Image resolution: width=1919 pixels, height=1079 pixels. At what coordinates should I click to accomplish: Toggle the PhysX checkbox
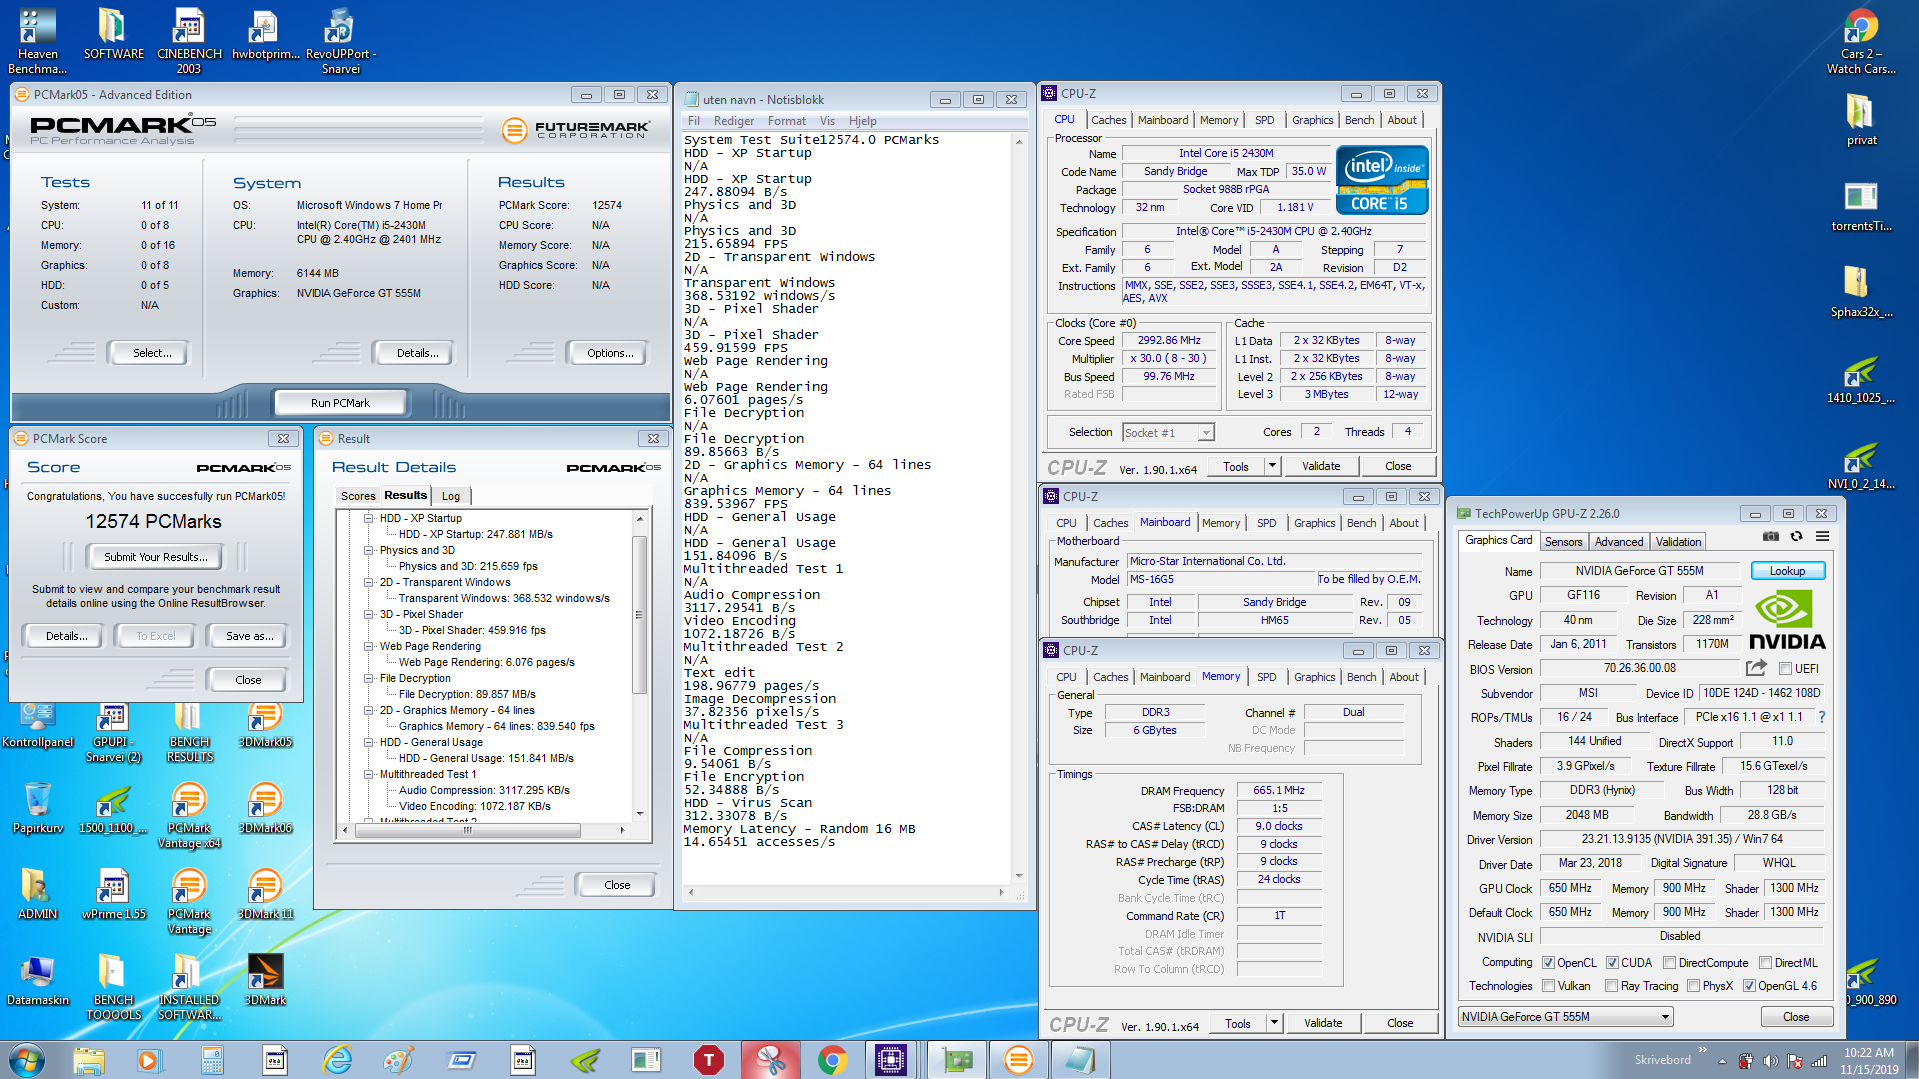click(1693, 986)
